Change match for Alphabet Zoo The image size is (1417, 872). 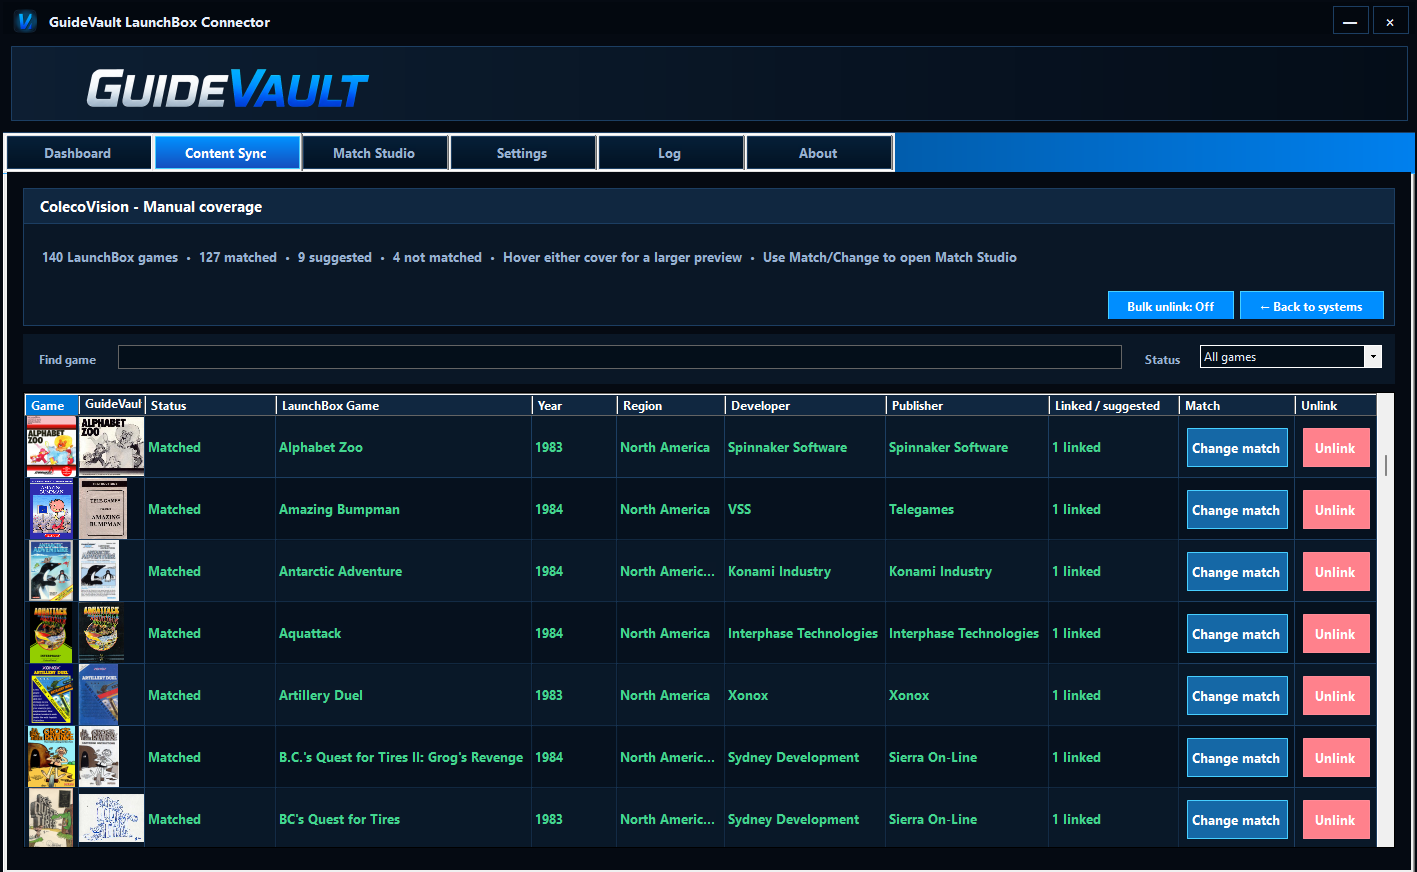[x=1236, y=448]
